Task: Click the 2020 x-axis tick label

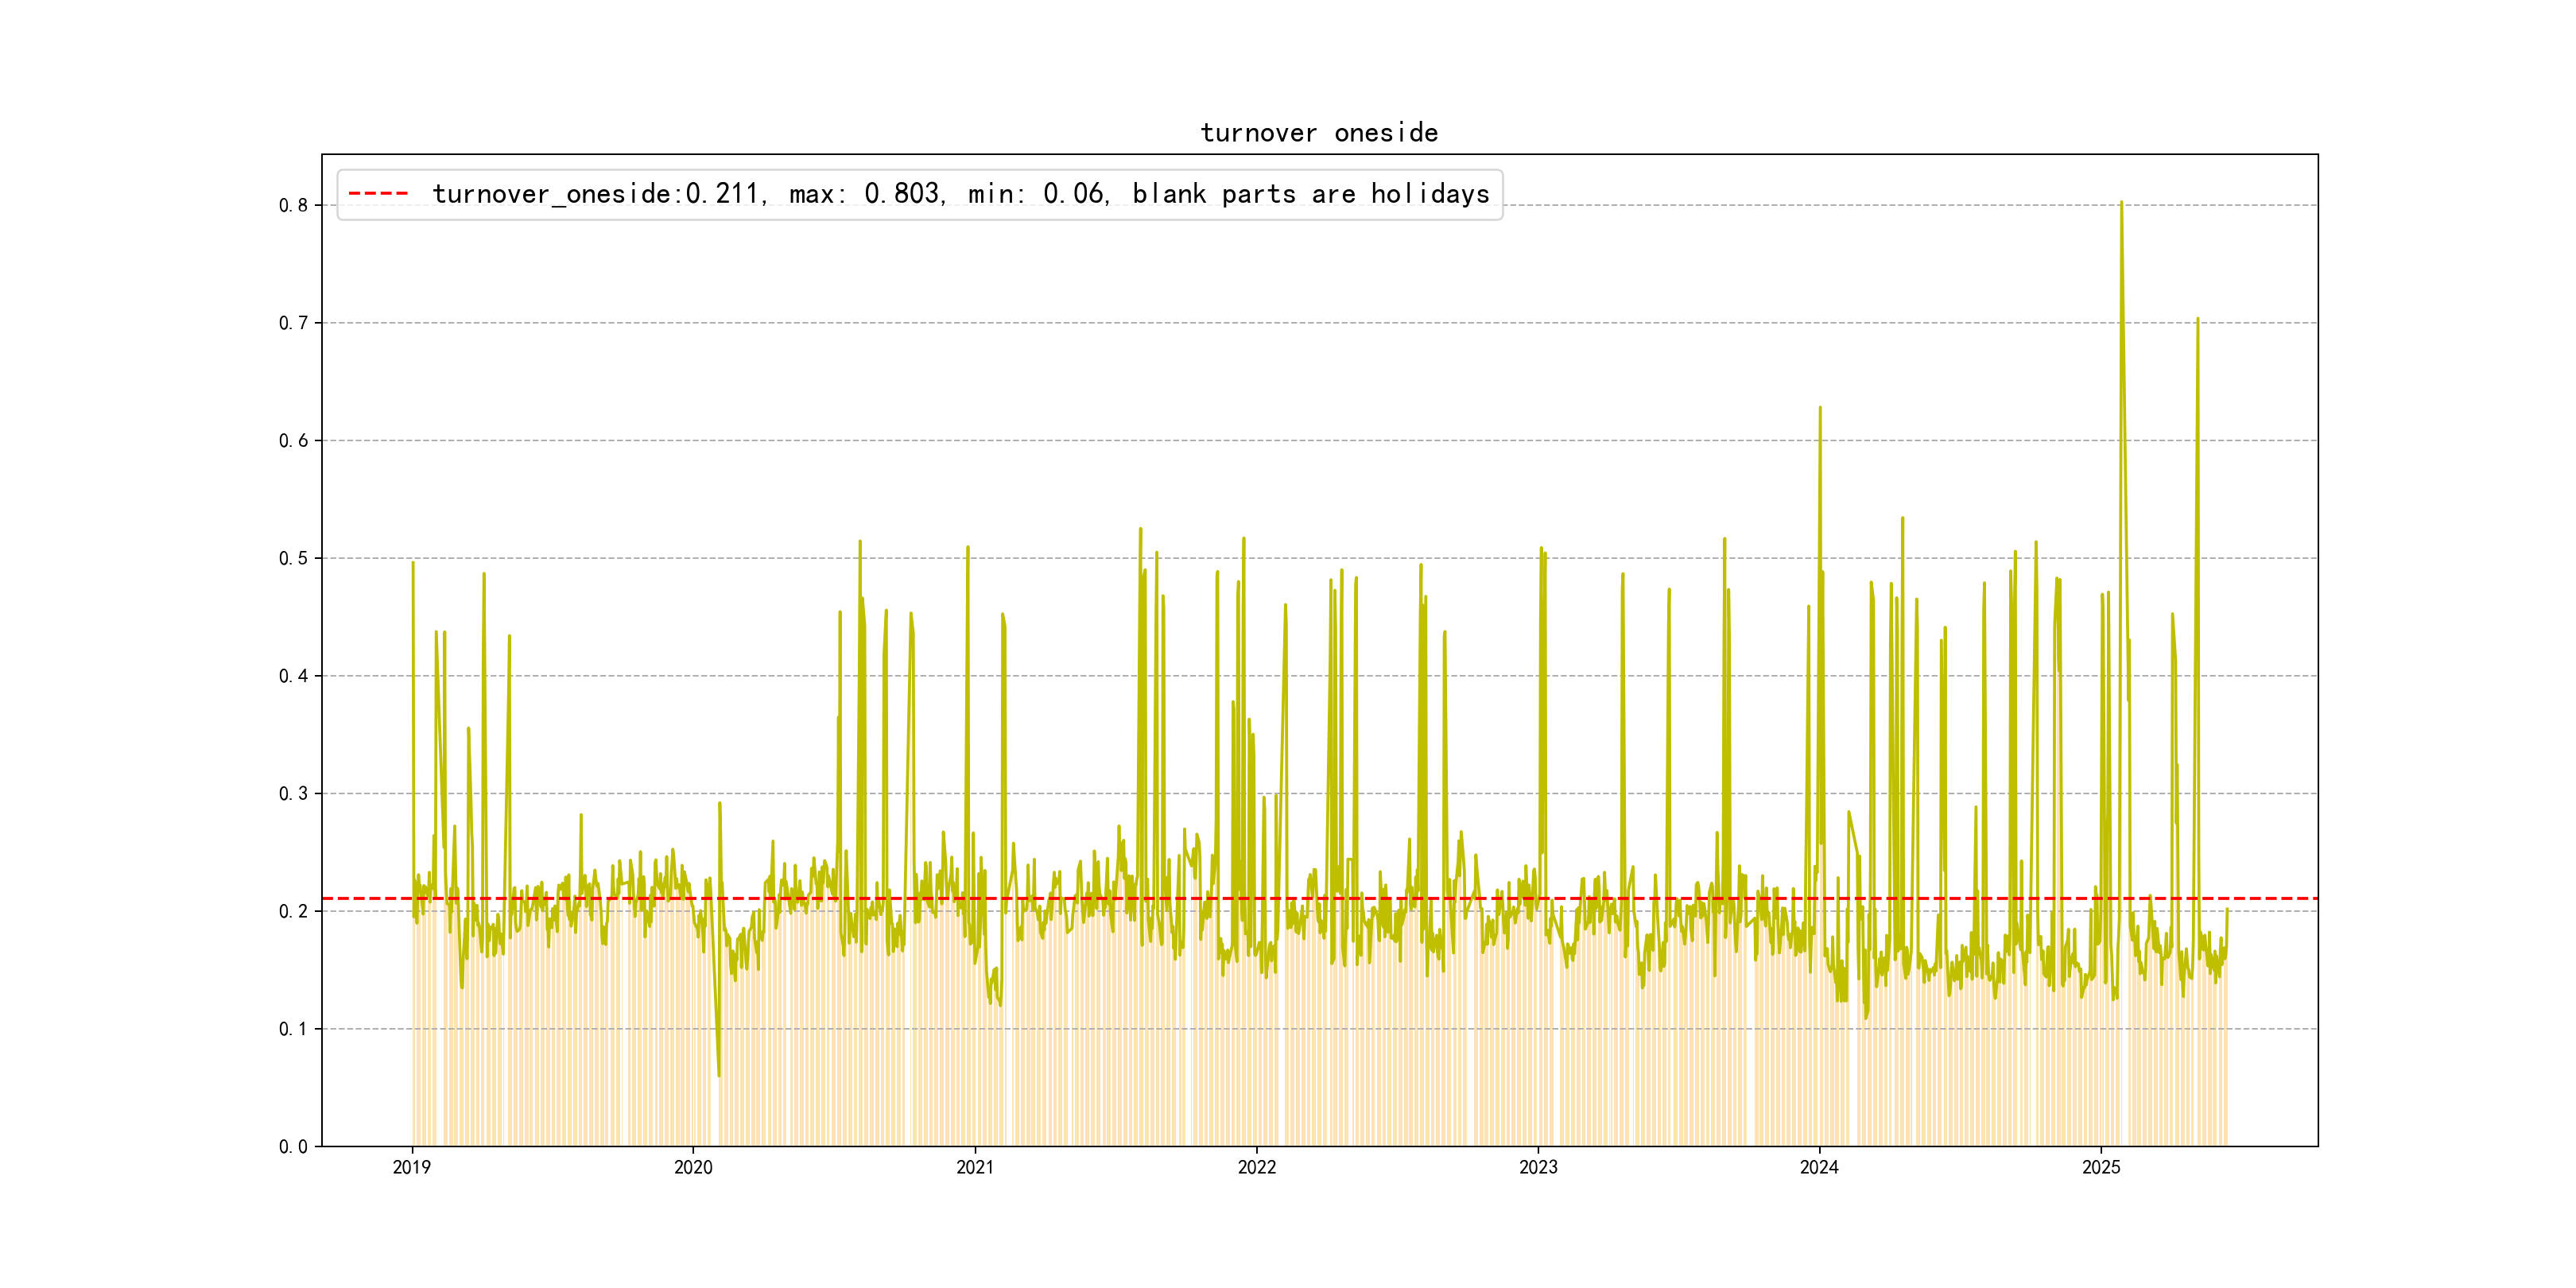Action: click(693, 1167)
